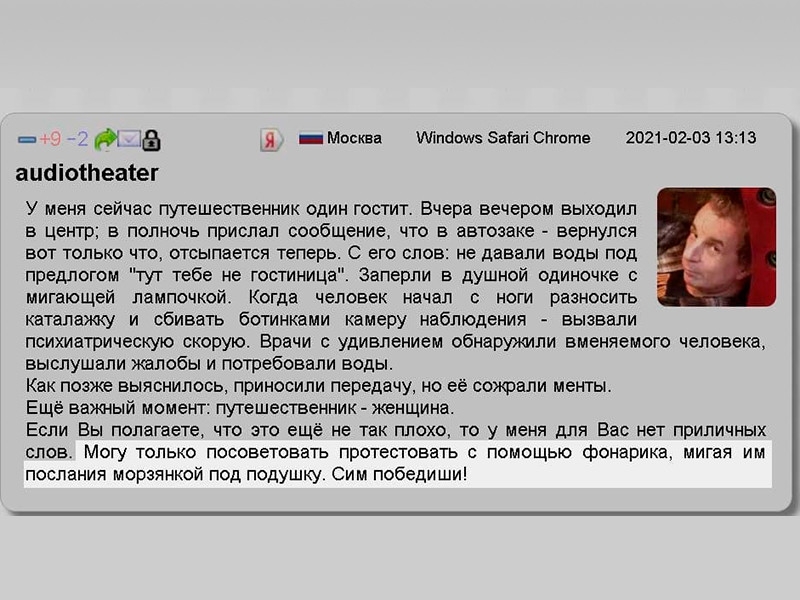Toggle message notifications via envelope
800x600 pixels.
[x=128, y=138]
